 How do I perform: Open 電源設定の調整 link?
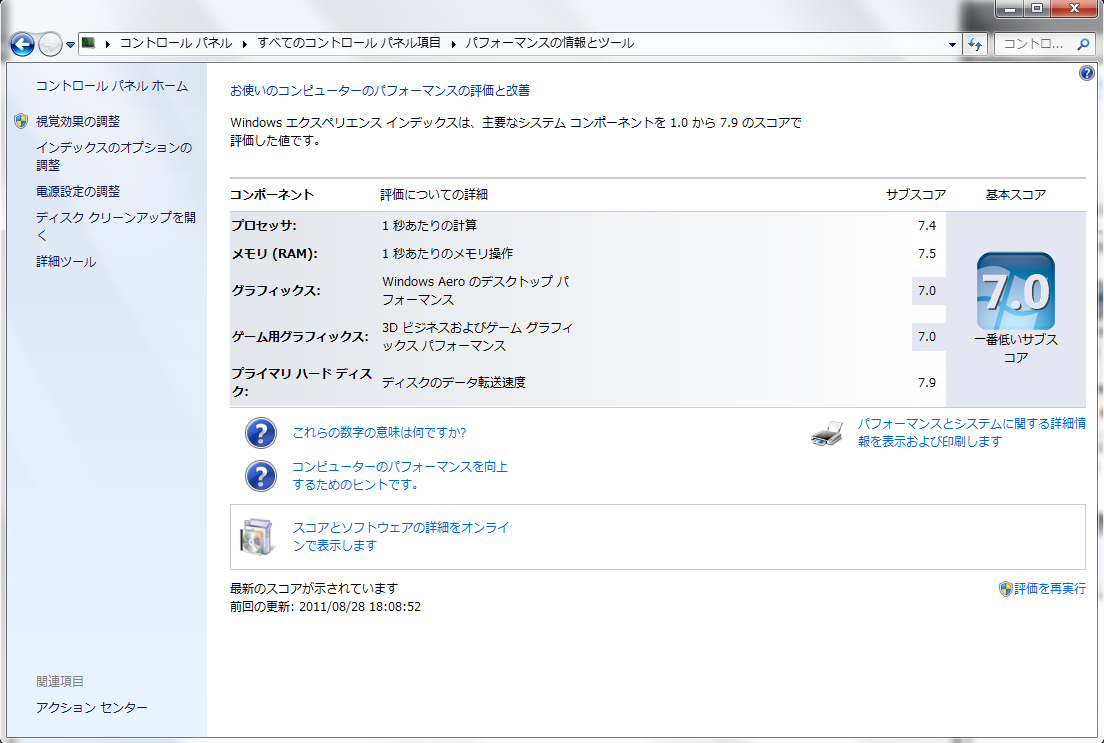pos(78,192)
